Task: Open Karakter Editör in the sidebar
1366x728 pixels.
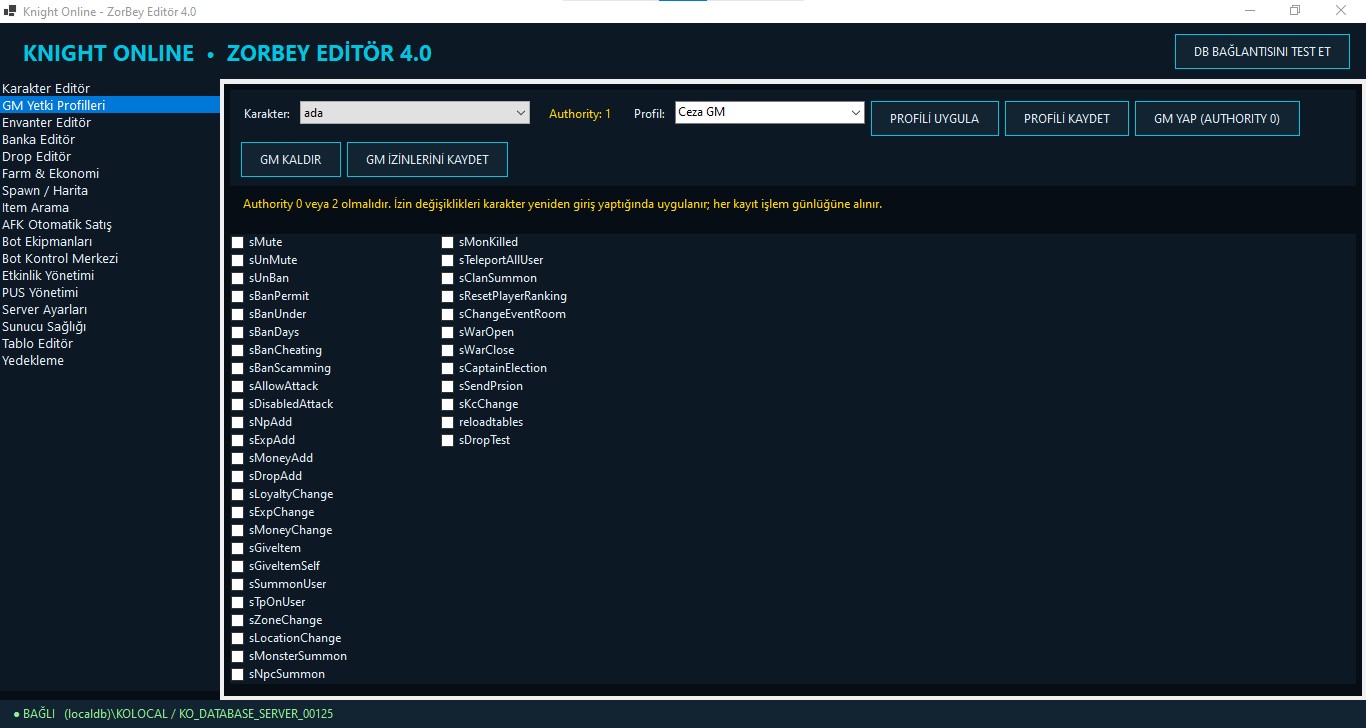Action: click(110, 88)
